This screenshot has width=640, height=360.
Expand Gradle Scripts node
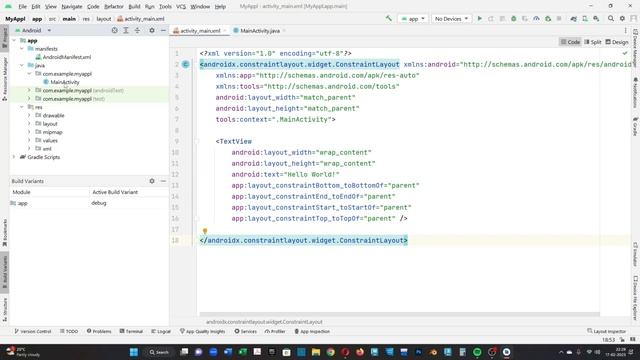point(14,157)
